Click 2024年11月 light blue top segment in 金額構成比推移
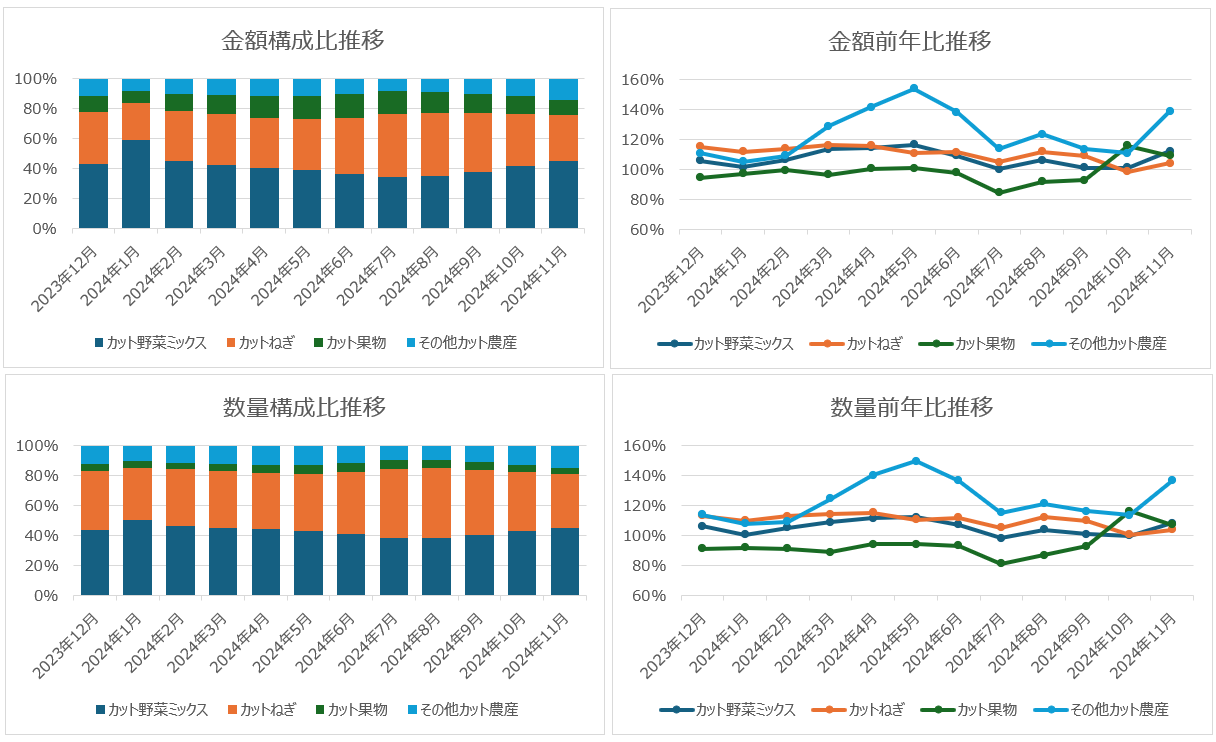Screen dimensions: 1216x742 tap(563, 89)
